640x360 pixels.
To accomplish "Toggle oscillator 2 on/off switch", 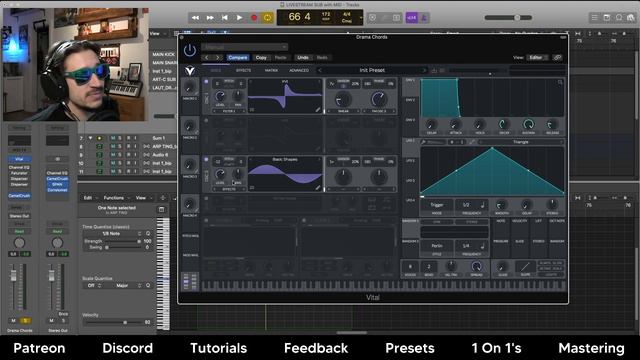I will click(206, 121).
